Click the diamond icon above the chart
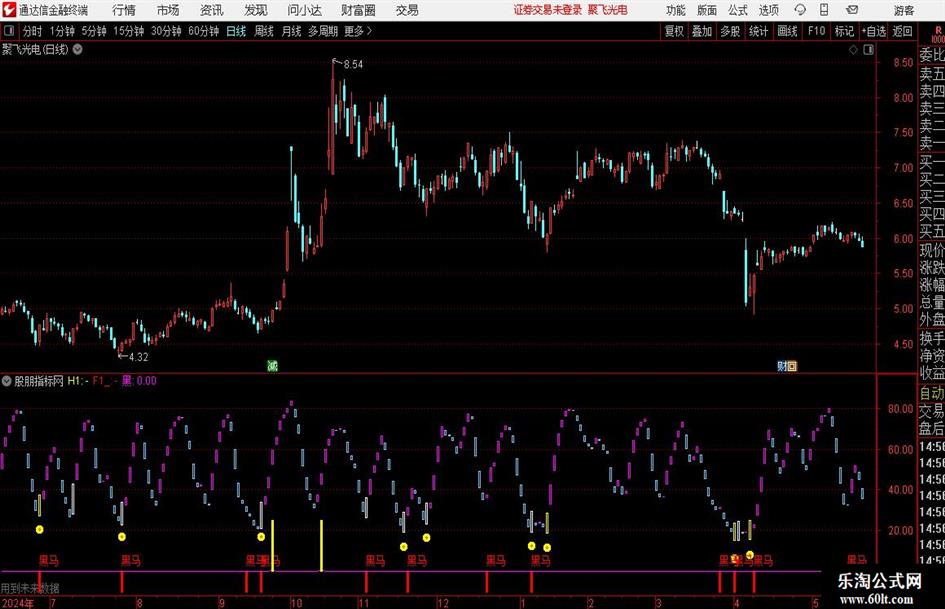The height and width of the screenshot is (609, 945). tap(853, 50)
